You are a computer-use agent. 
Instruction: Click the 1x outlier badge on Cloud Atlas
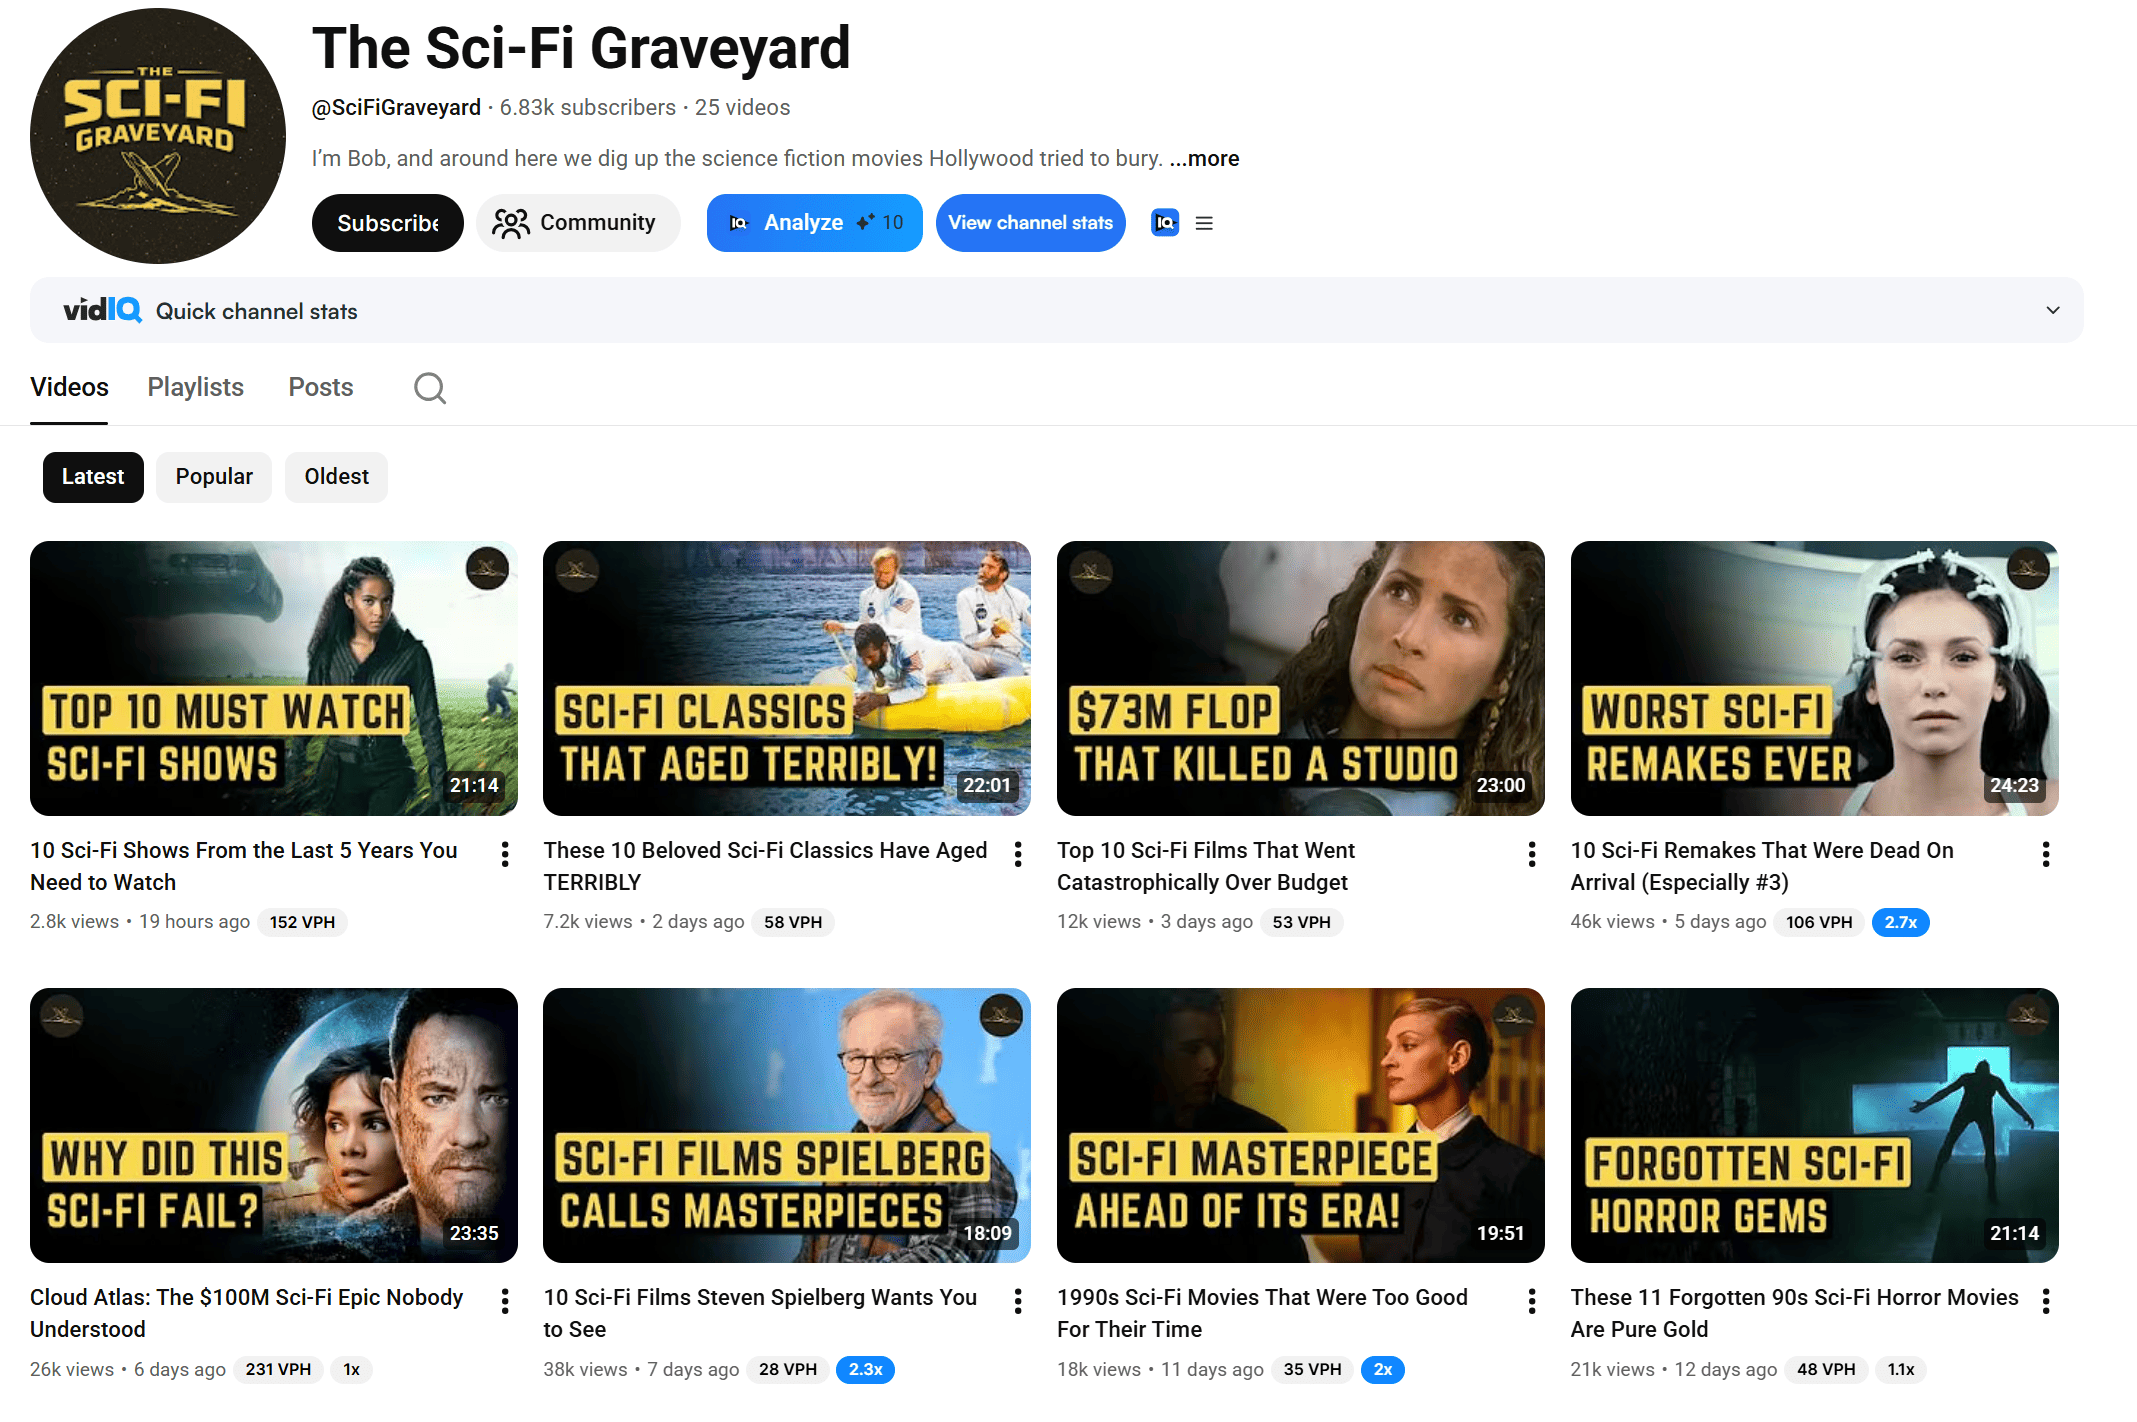351,1369
